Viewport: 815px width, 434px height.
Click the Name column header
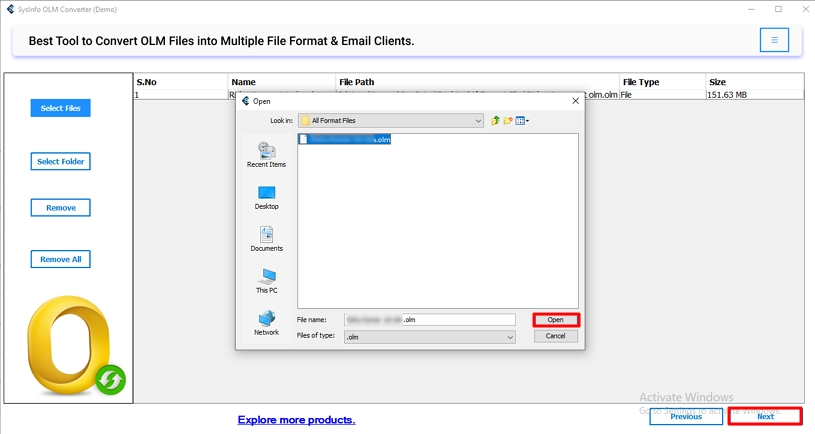281,82
